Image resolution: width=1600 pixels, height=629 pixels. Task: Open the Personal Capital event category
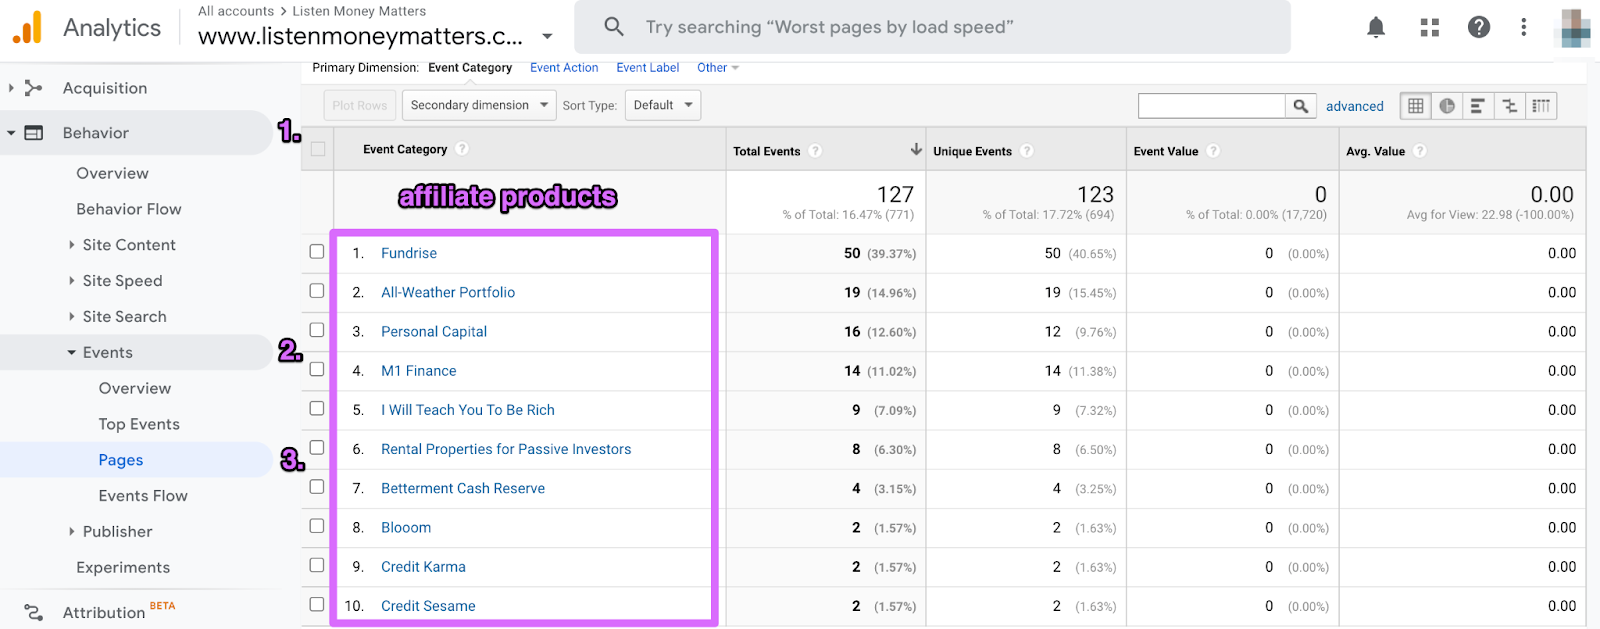pyautogui.click(x=434, y=332)
